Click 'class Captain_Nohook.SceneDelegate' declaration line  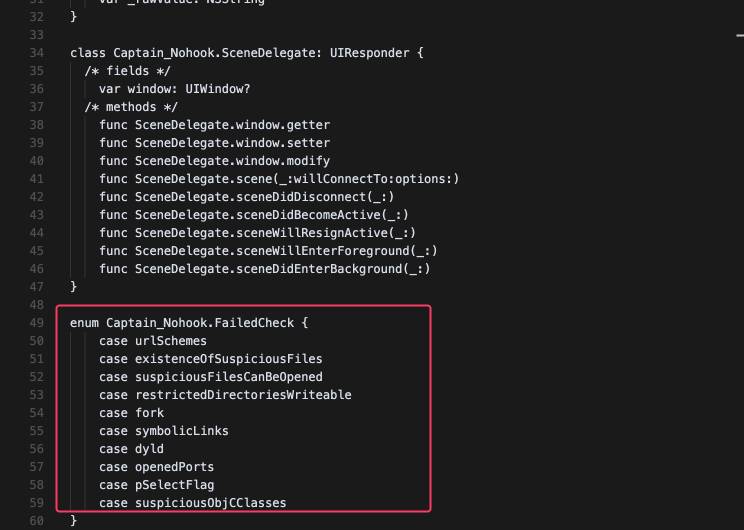(246, 53)
